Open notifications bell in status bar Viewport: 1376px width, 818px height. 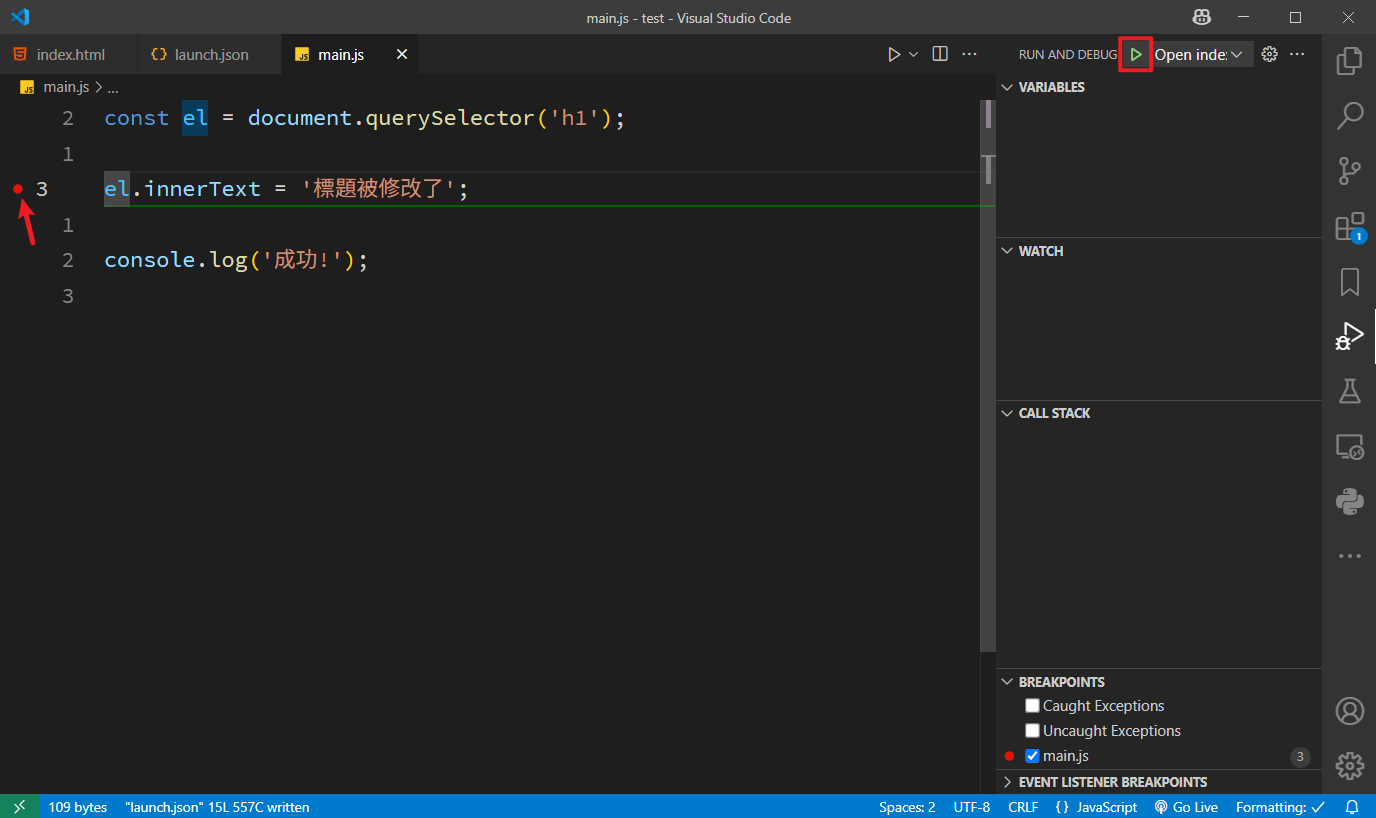point(1352,807)
